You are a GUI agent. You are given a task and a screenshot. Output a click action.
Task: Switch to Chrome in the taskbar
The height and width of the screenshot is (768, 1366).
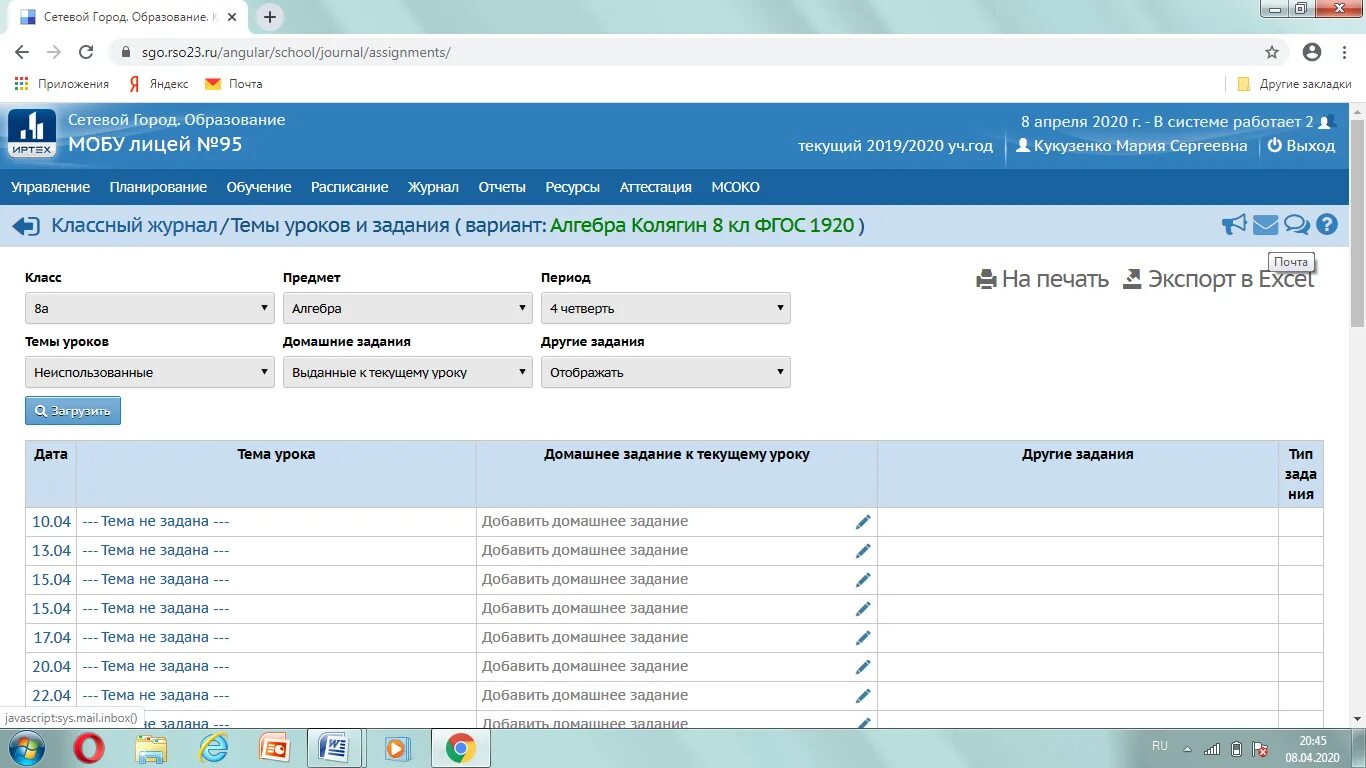[x=460, y=748]
